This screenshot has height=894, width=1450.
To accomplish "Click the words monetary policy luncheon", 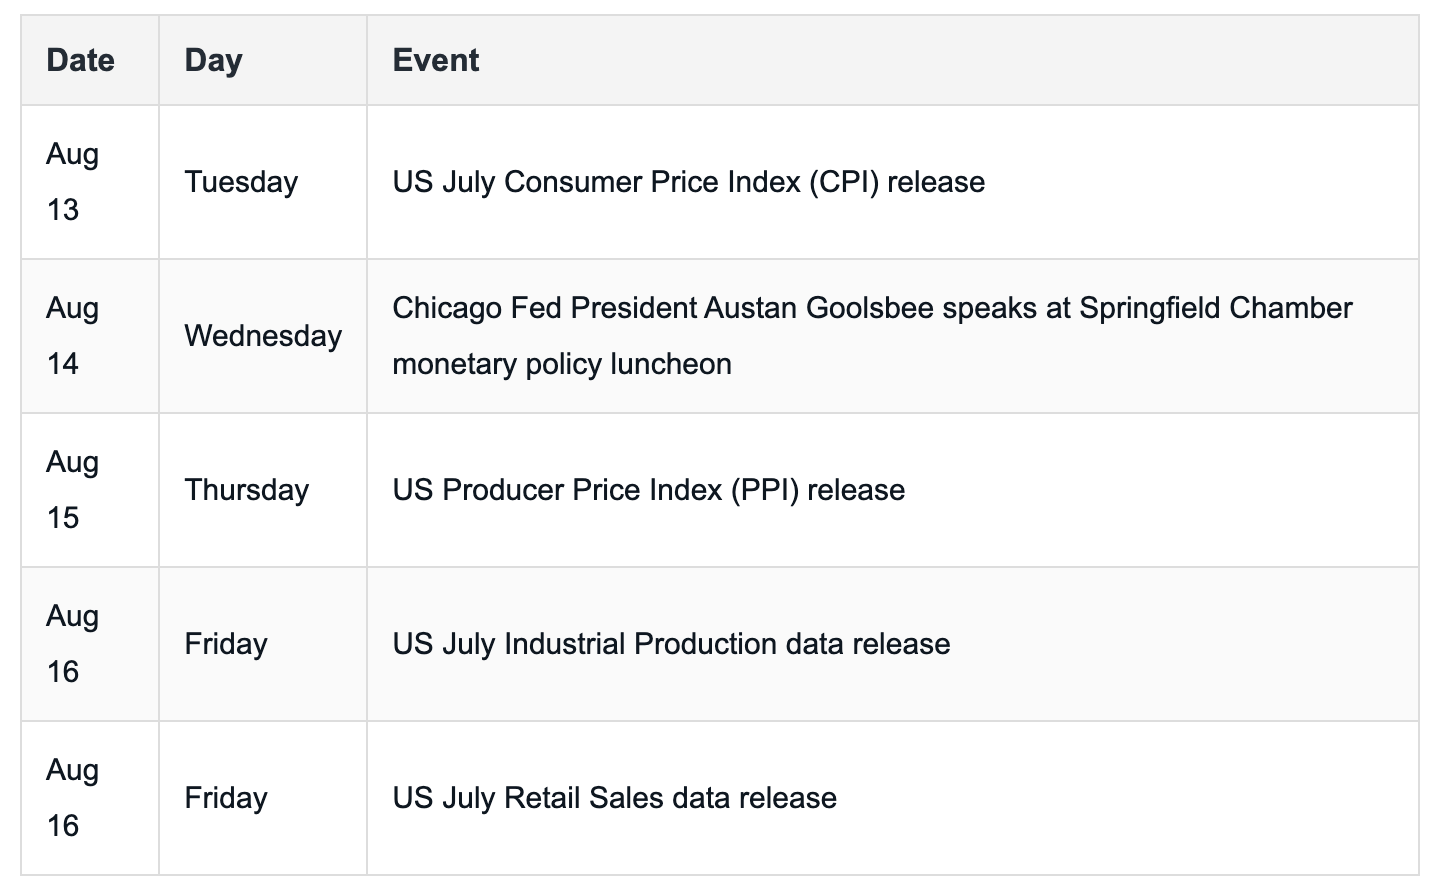I will (x=562, y=364).
